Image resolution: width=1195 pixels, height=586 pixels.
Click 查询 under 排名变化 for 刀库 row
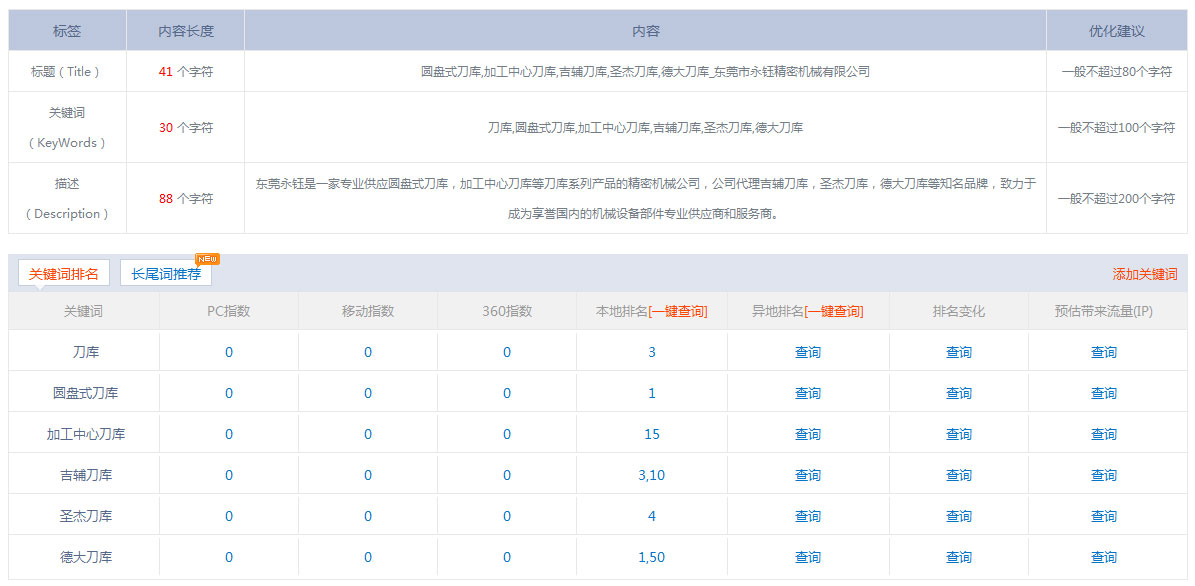pos(959,352)
